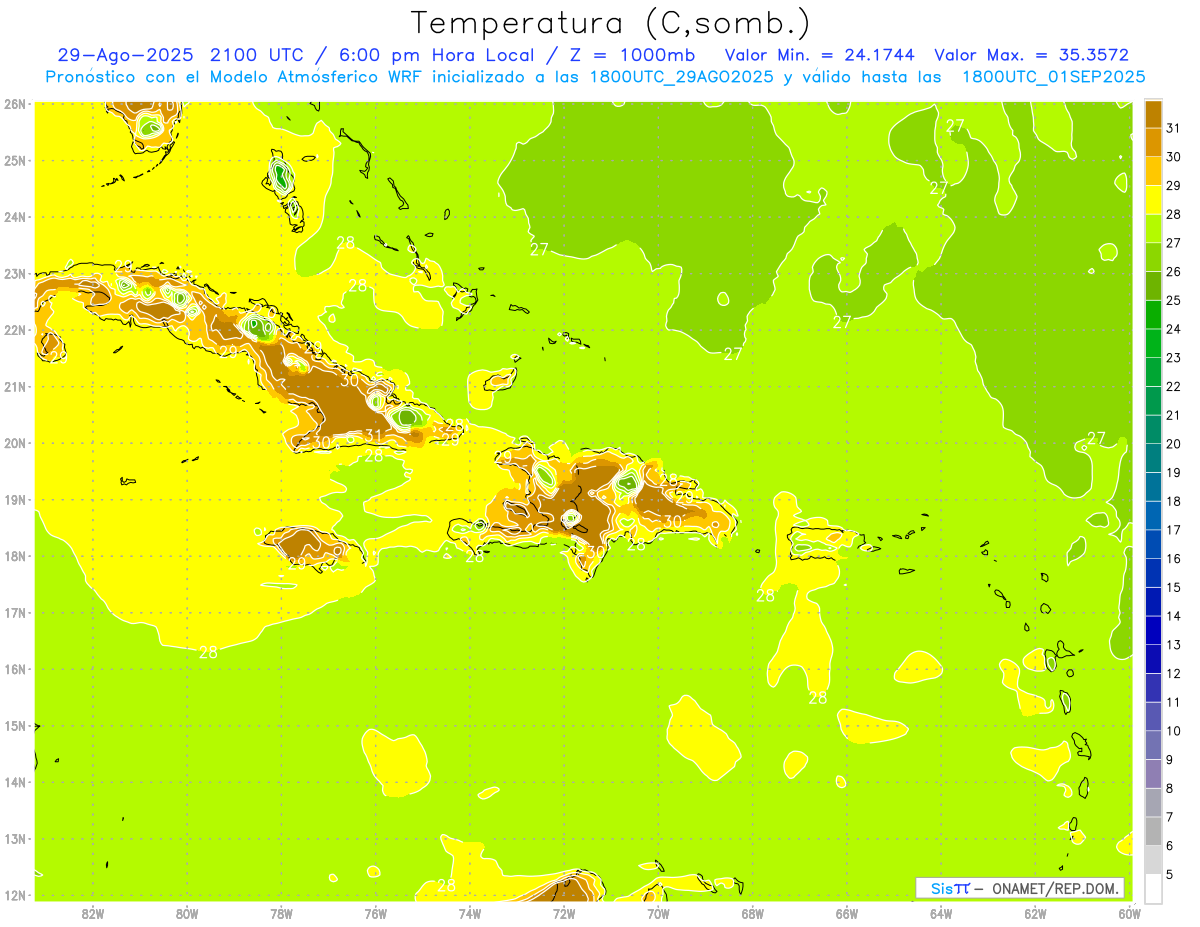The width and height of the screenshot is (1200, 927).
Task: Click the lime legend swatch between 27 and 28
Action: click(x=1153, y=228)
